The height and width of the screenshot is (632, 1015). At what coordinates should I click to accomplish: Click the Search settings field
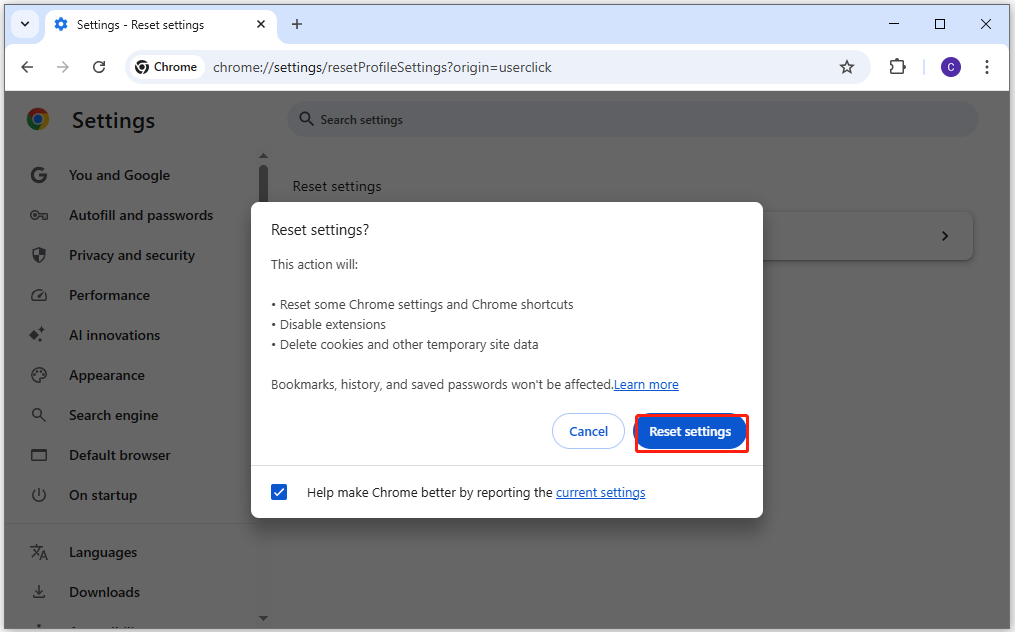632,119
